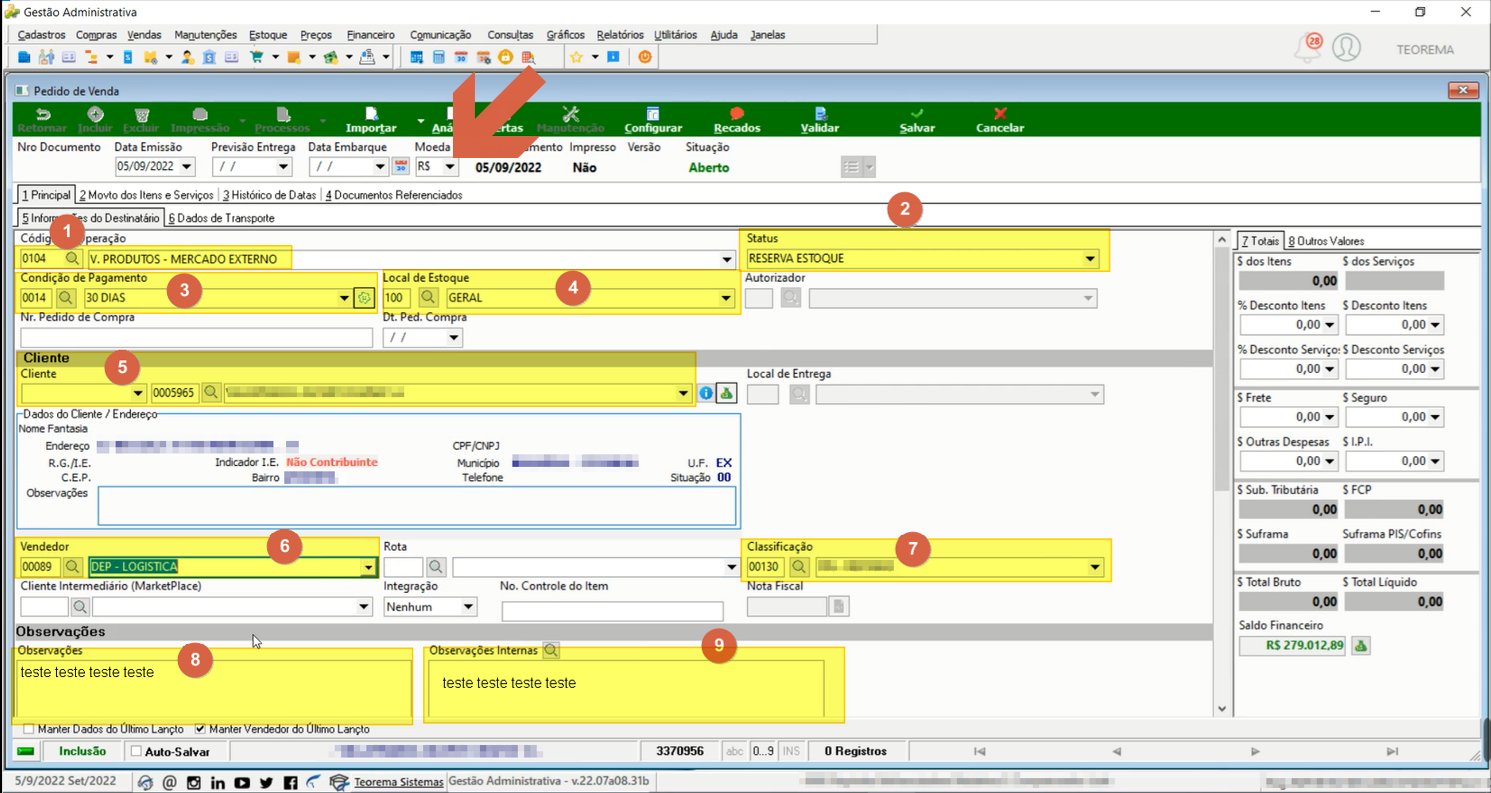Click the green money toolbar icon

click(x=331, y=57)
